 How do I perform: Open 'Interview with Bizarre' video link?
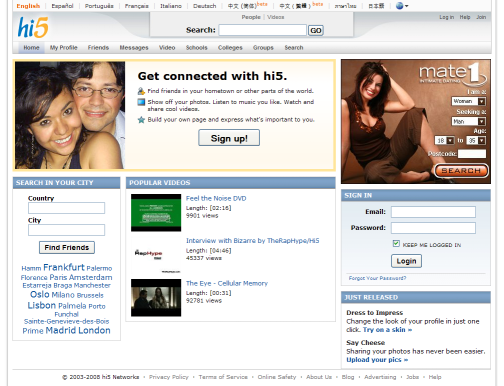tap(252, 241)
